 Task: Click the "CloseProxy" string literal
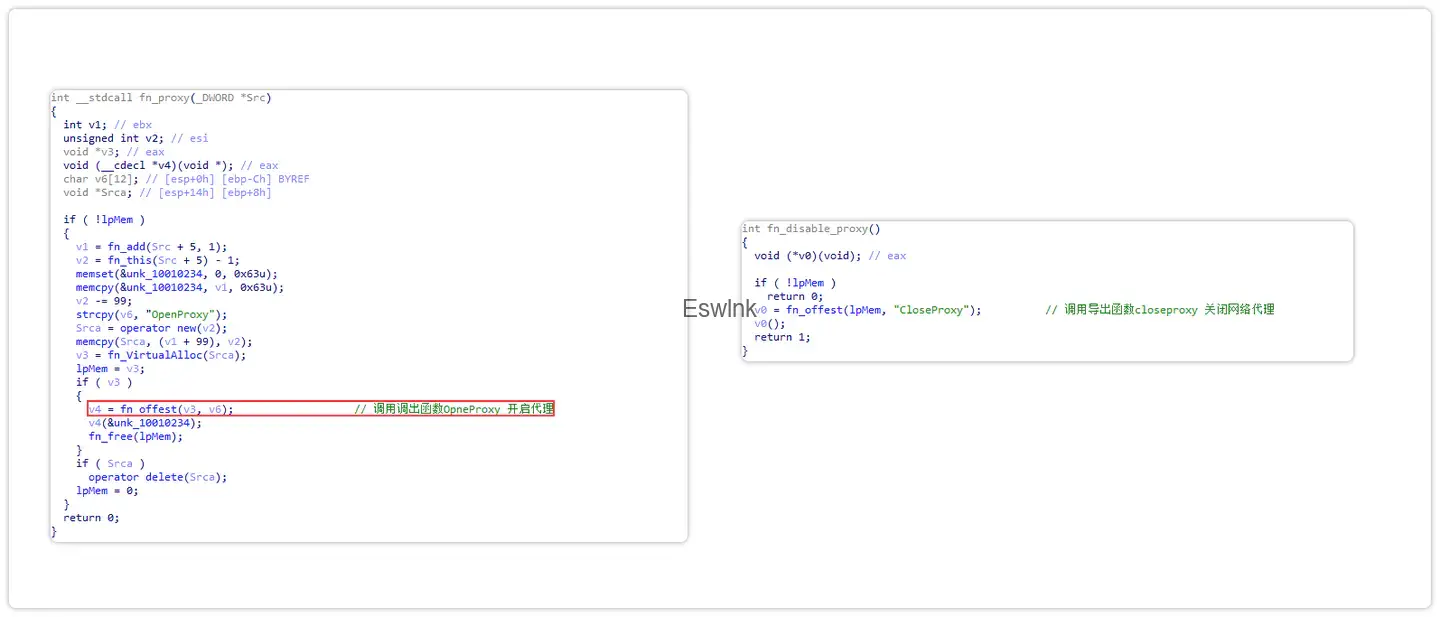point(932,310)
